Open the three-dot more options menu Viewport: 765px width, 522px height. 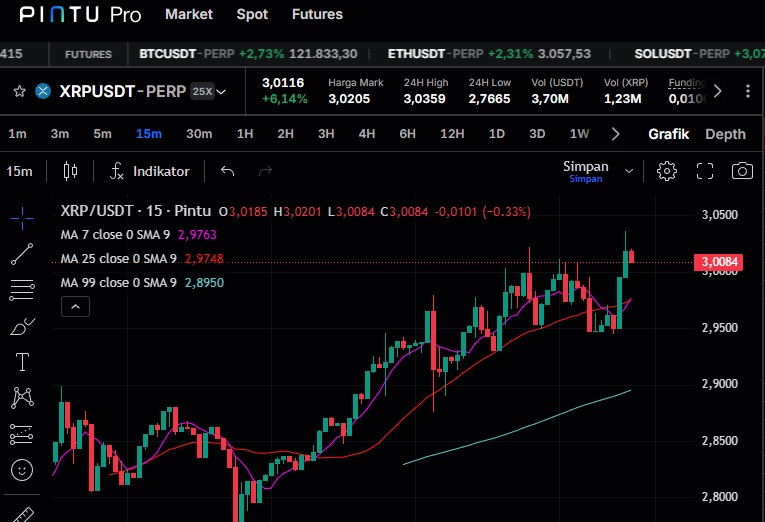pyautogui.click(x=747, y=91)
